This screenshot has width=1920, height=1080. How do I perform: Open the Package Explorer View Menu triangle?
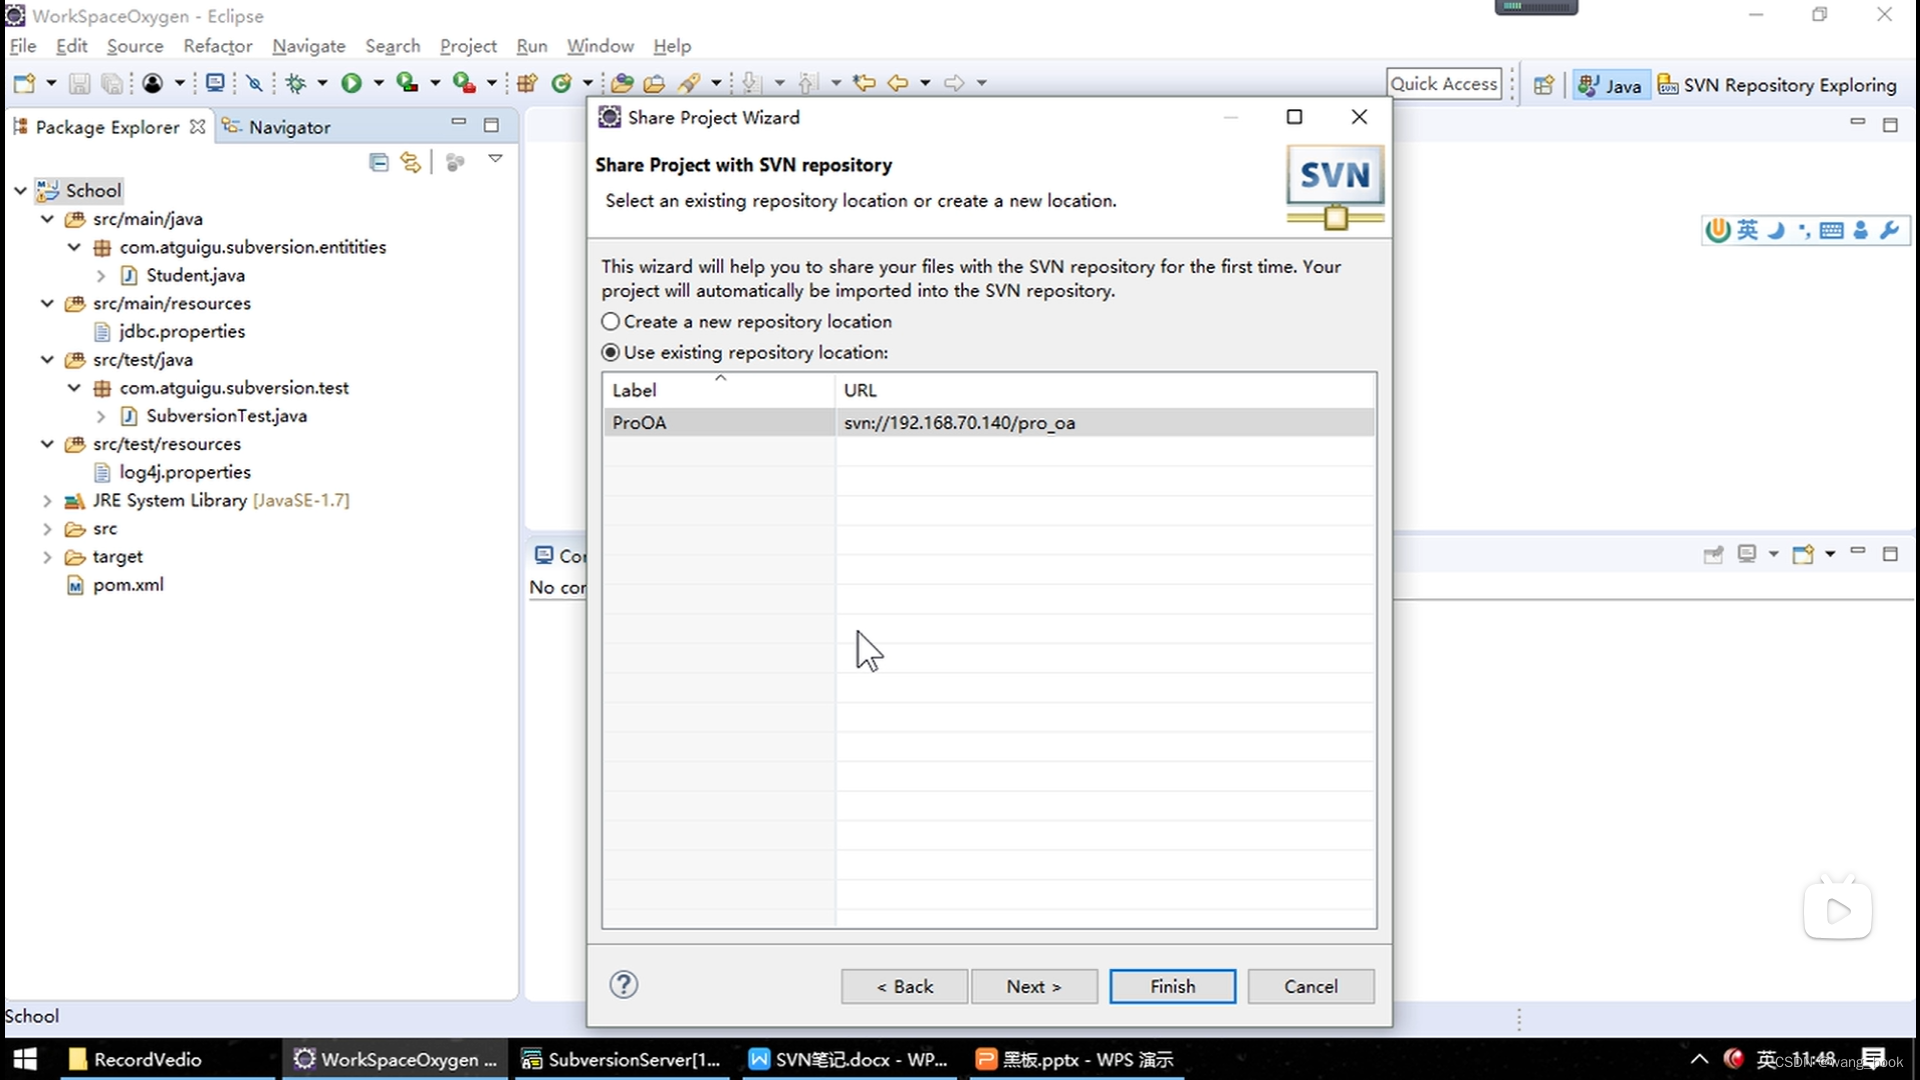click(x=495, y=159)
